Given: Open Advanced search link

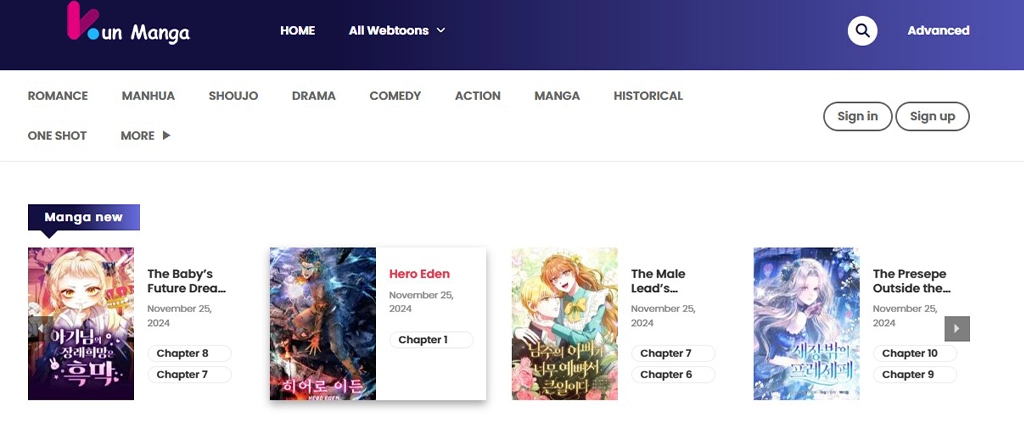Looking at the screenshot, I should point(938,31).
